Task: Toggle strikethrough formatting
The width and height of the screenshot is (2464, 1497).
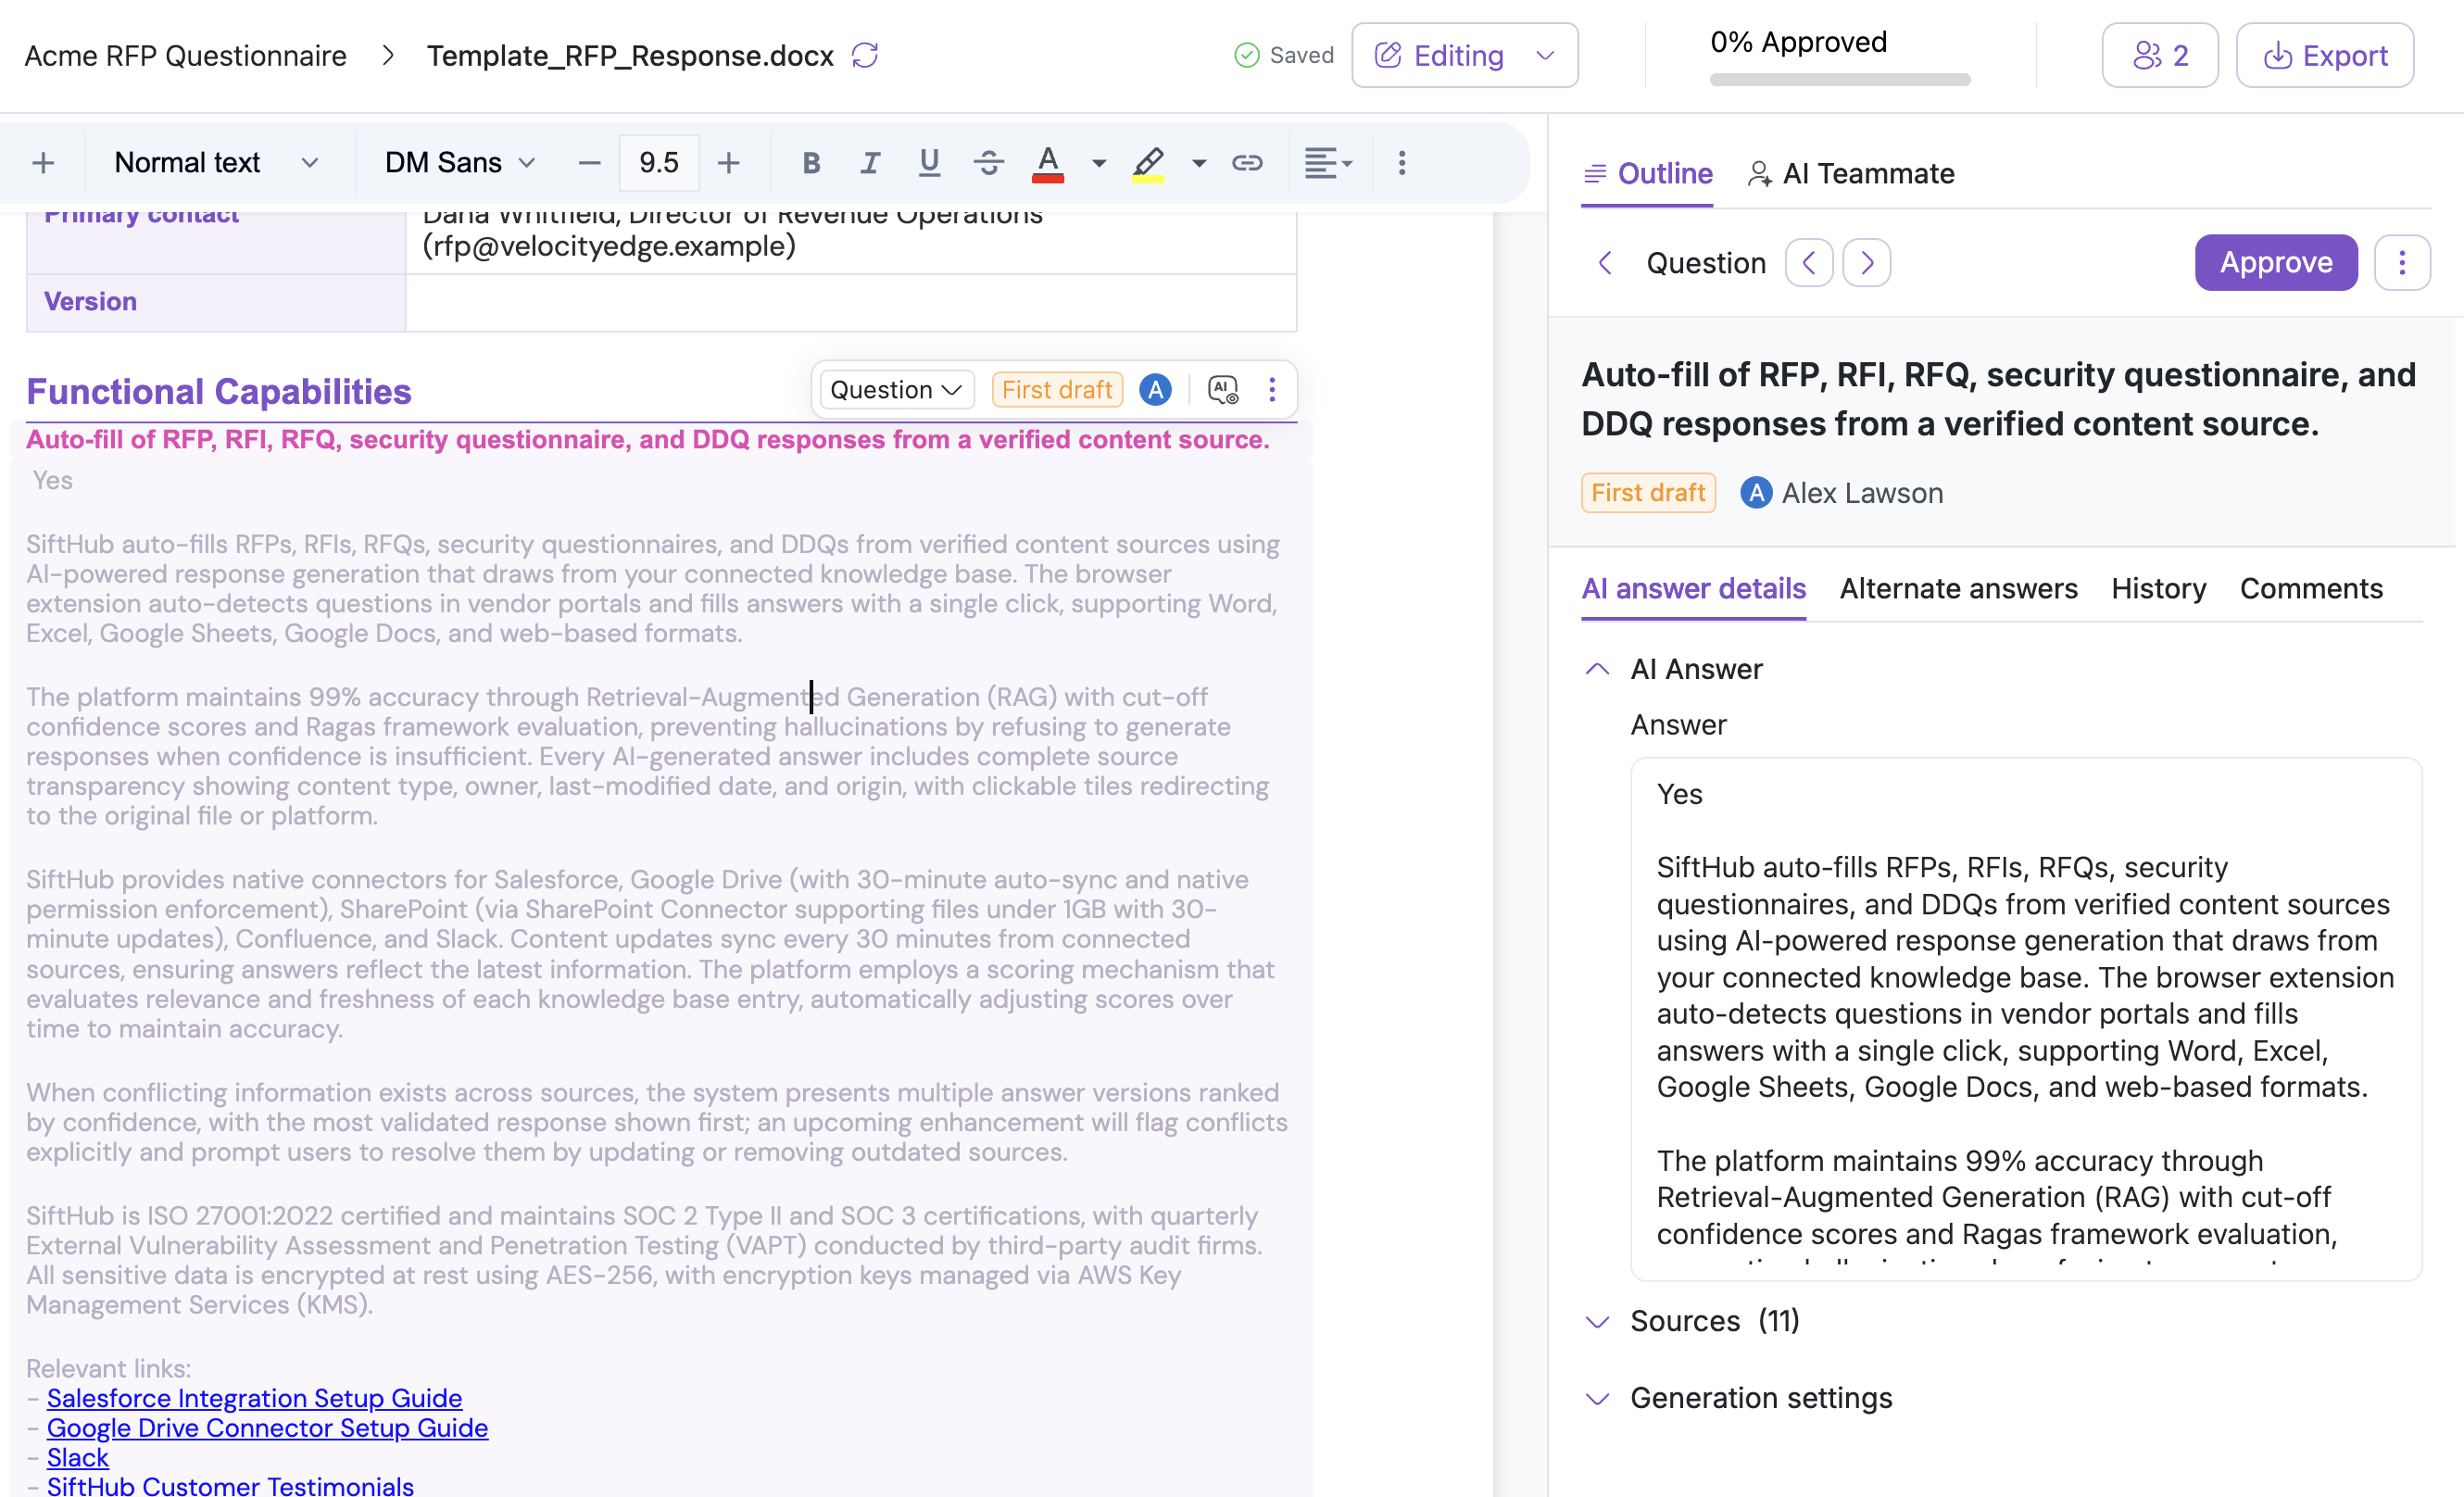Action: tap(988, 163)
